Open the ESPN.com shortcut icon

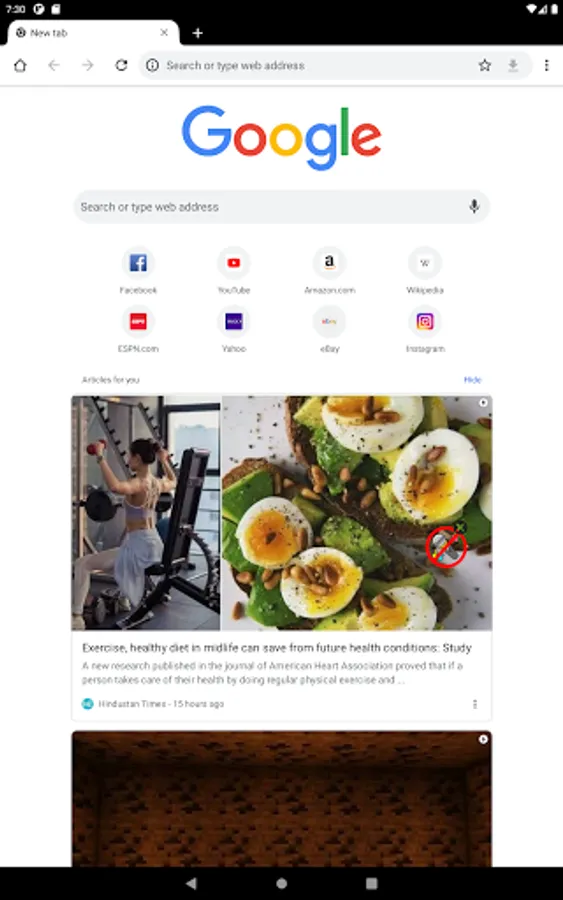[x=138, y=321]
